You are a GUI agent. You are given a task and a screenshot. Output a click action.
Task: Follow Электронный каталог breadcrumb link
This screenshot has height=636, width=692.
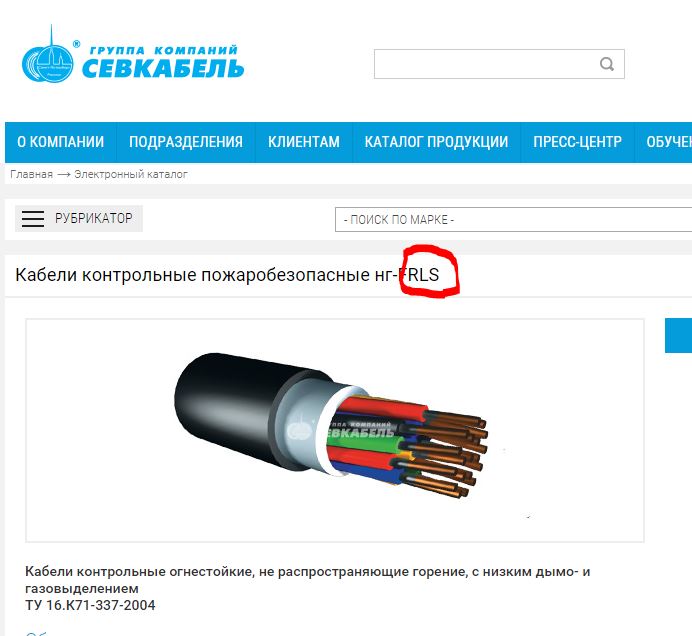[x=131, y=174]
